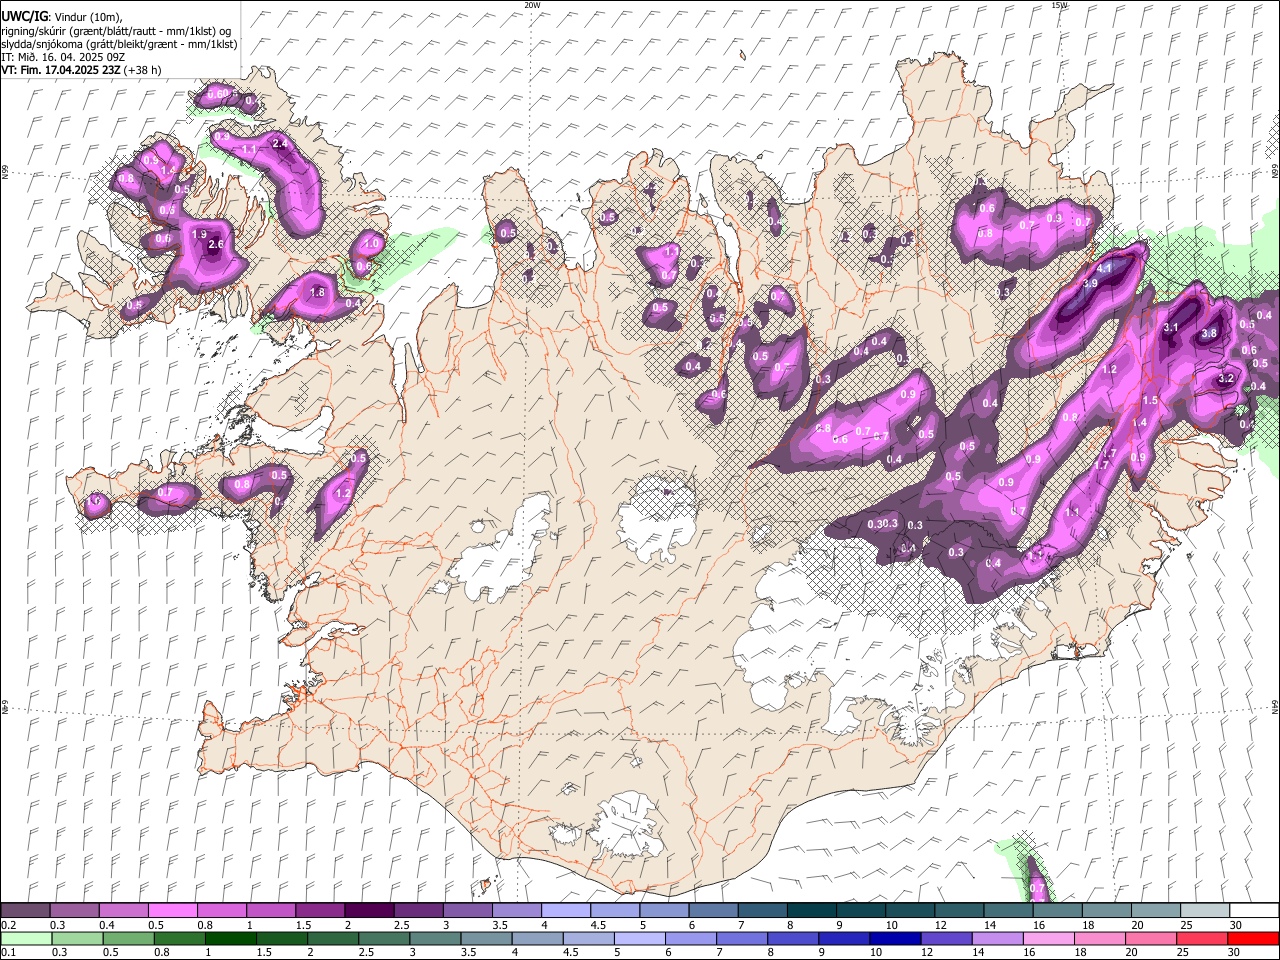The image size is (1280, 960).
Task: Click the '4.1' precipitation value in the east
Action: pos(1104,269)
